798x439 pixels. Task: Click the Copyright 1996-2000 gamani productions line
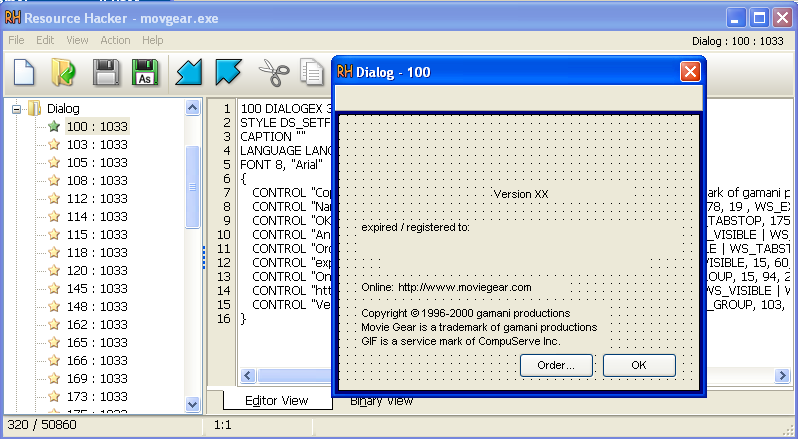point(466,313)
